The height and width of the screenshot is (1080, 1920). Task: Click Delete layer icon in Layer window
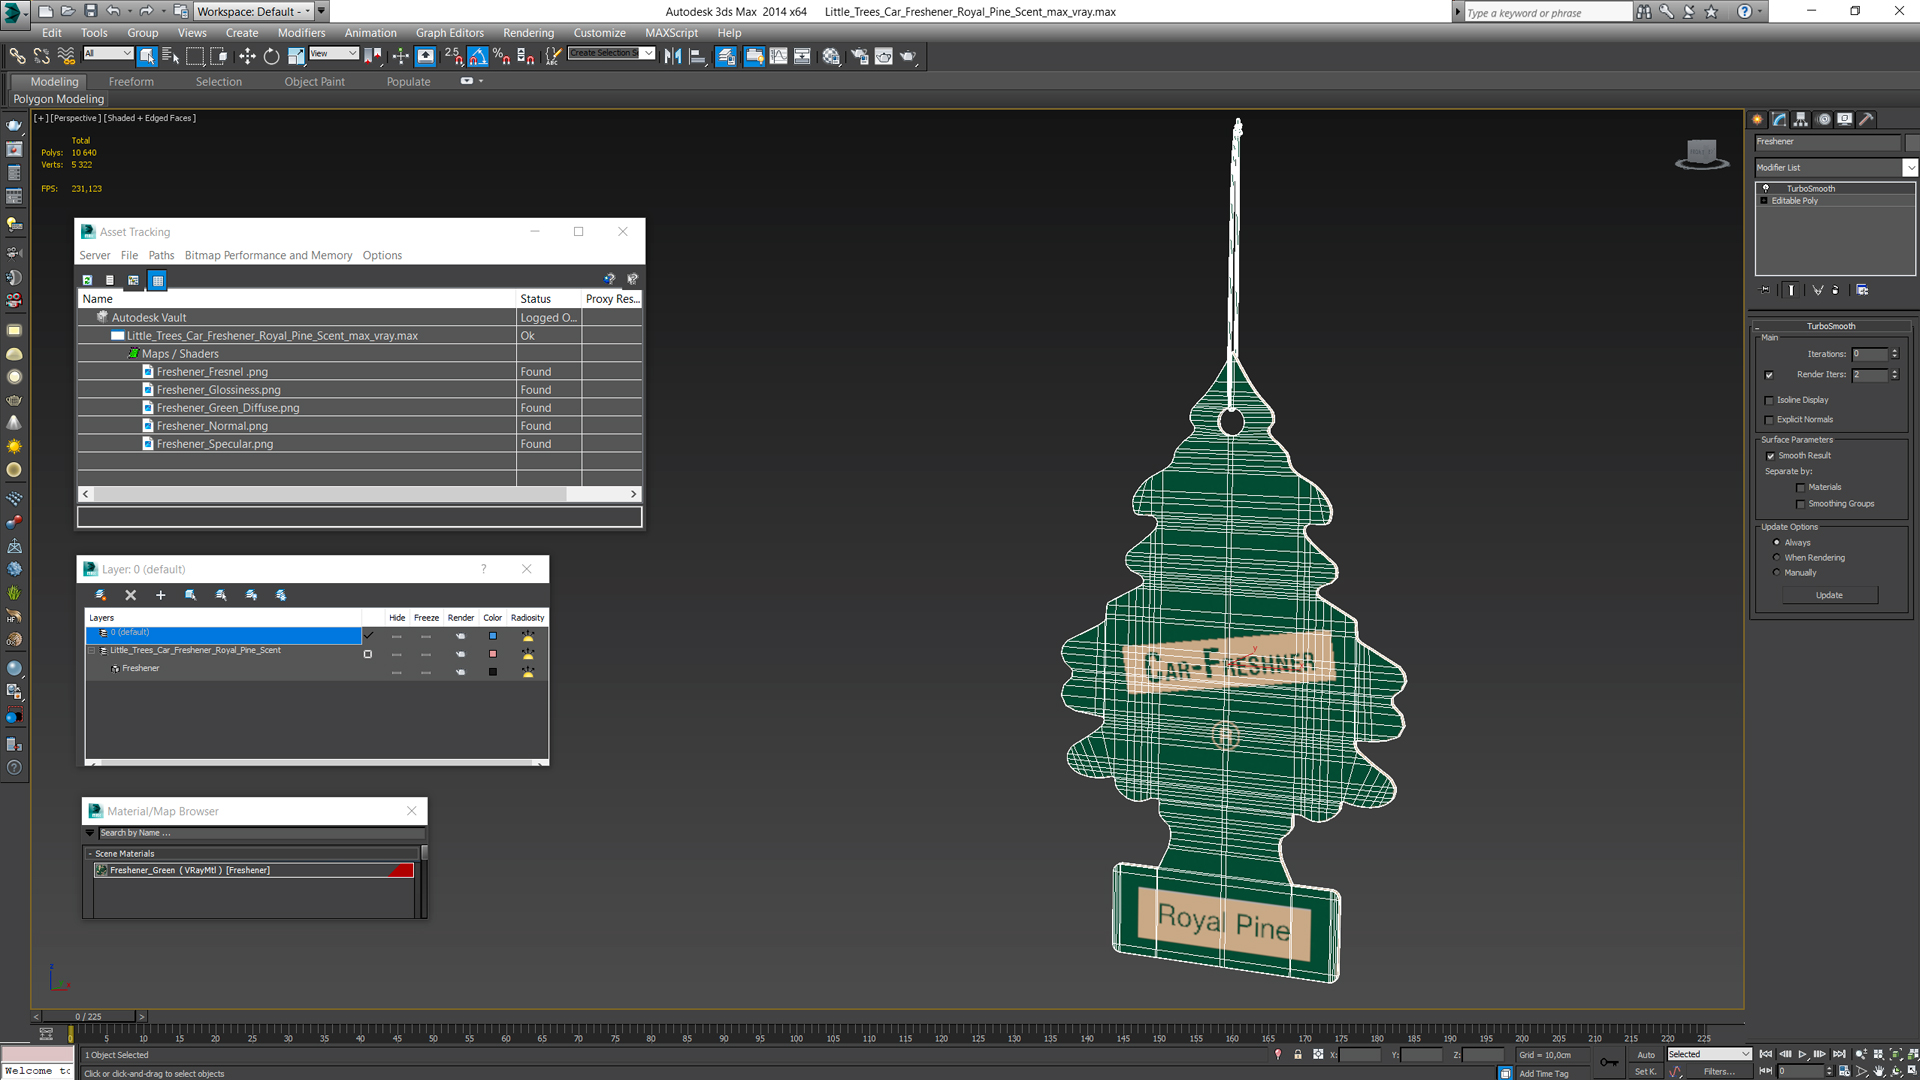click(130, 595)
